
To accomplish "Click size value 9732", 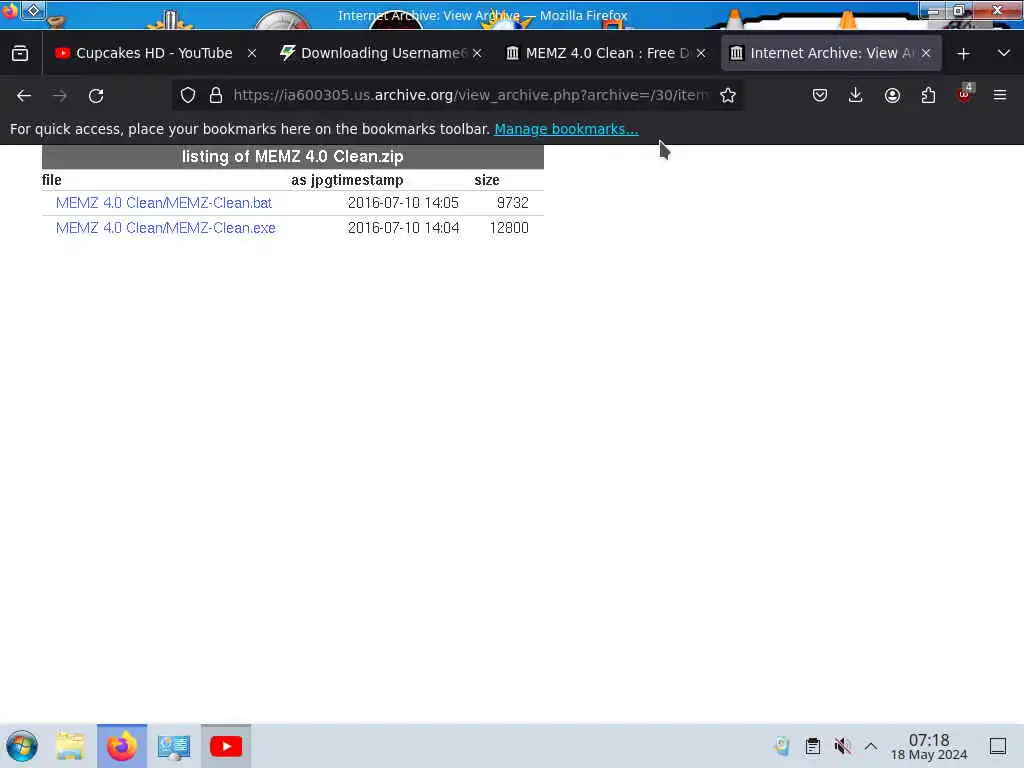I will coord(513,203).
